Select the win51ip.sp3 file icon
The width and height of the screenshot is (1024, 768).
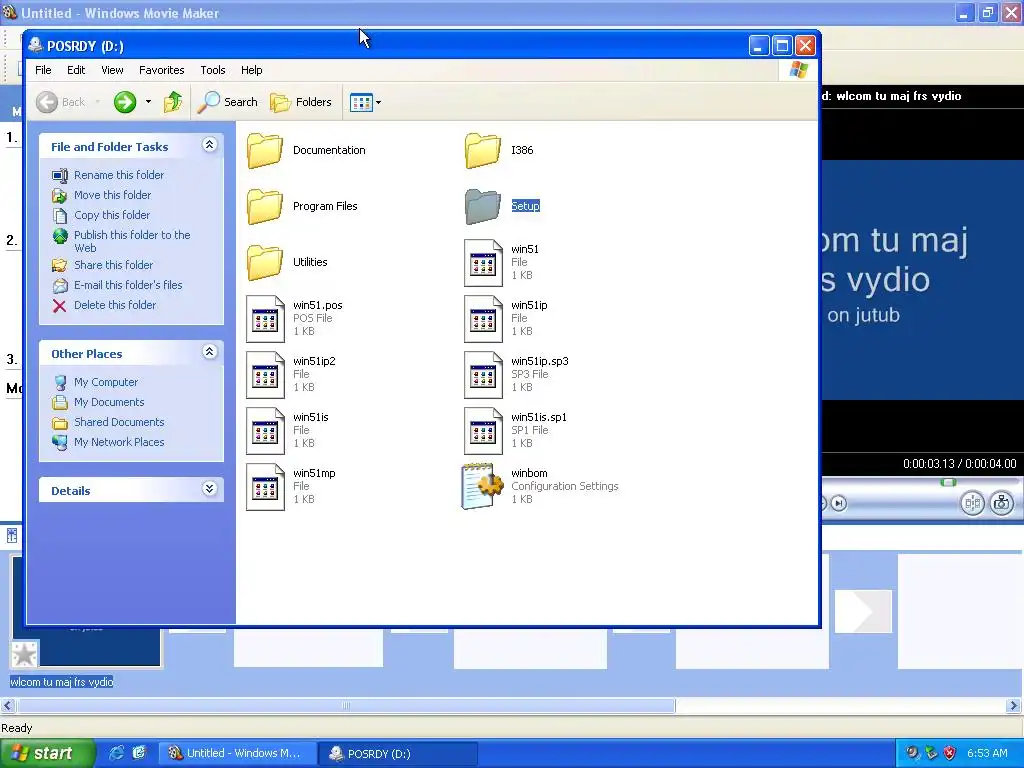(x=483, y=375)
